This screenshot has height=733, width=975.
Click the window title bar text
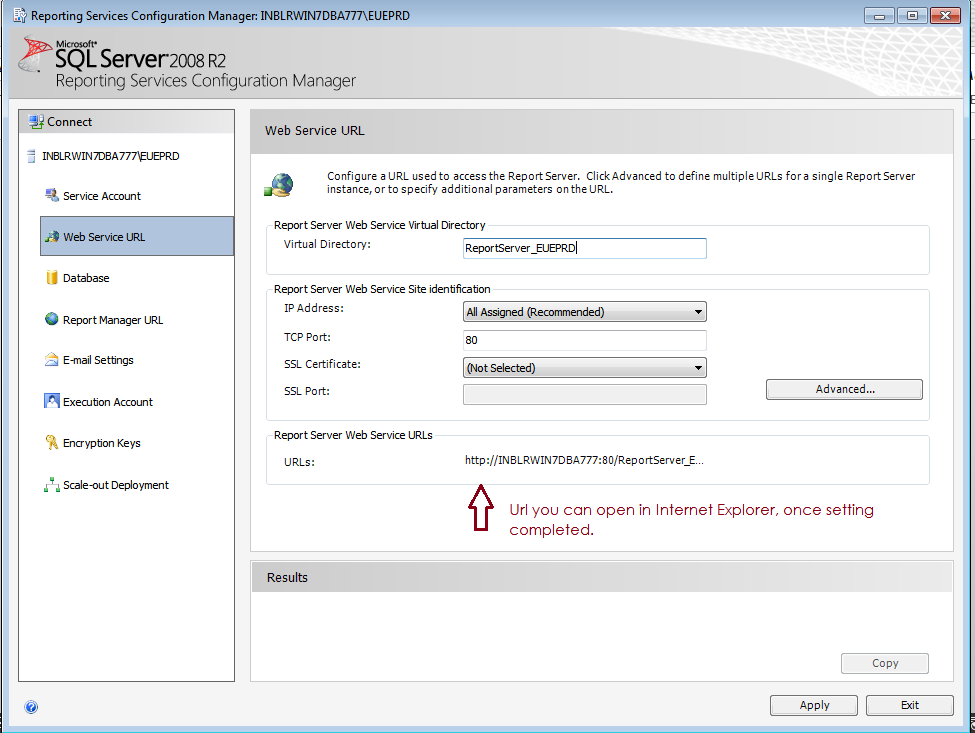pos(220,16)
